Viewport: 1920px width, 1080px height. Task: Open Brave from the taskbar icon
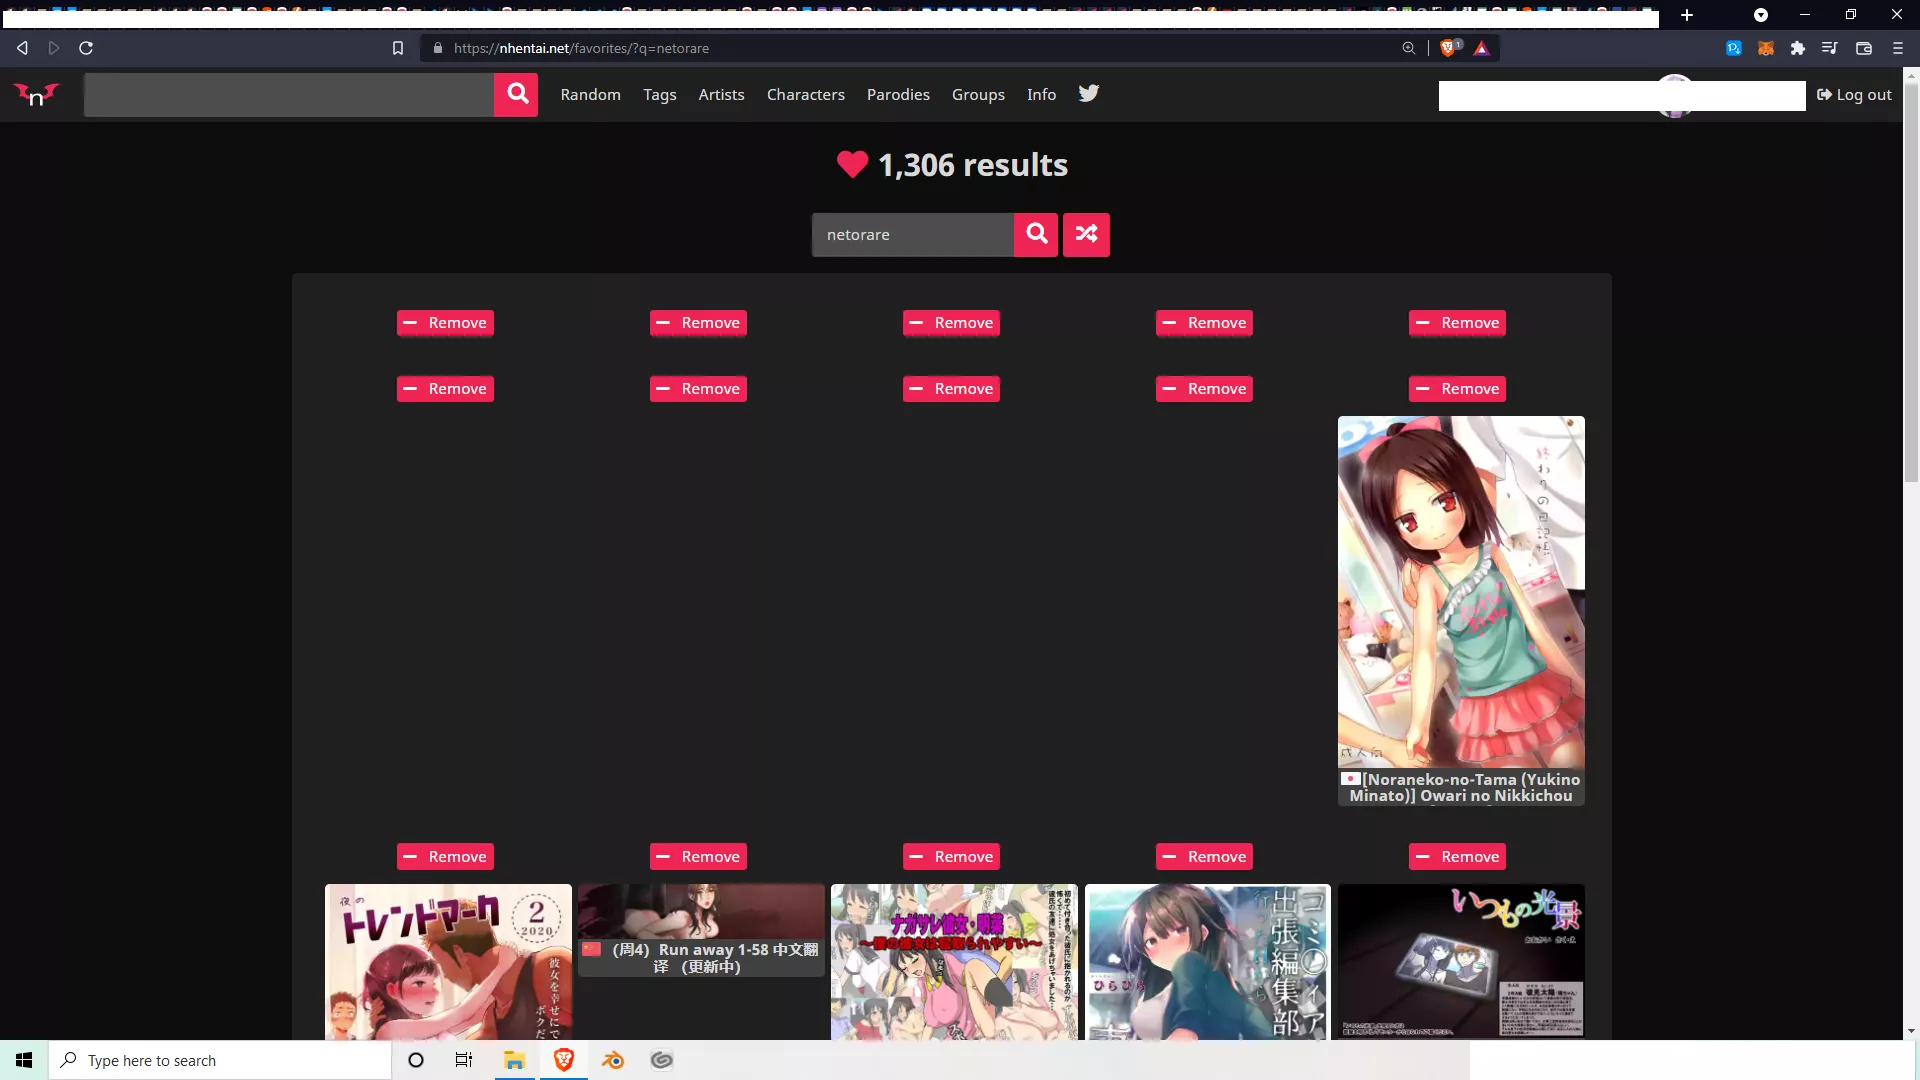coord(563,1060)
